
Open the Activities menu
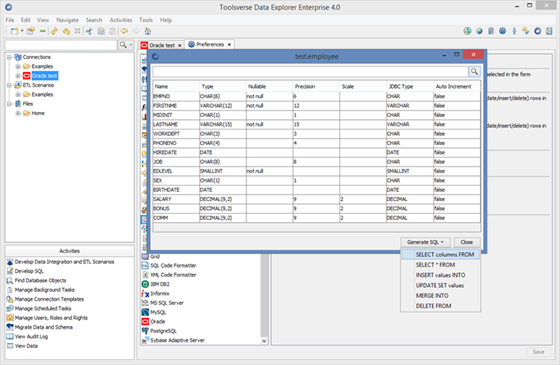tap(121, 20)
